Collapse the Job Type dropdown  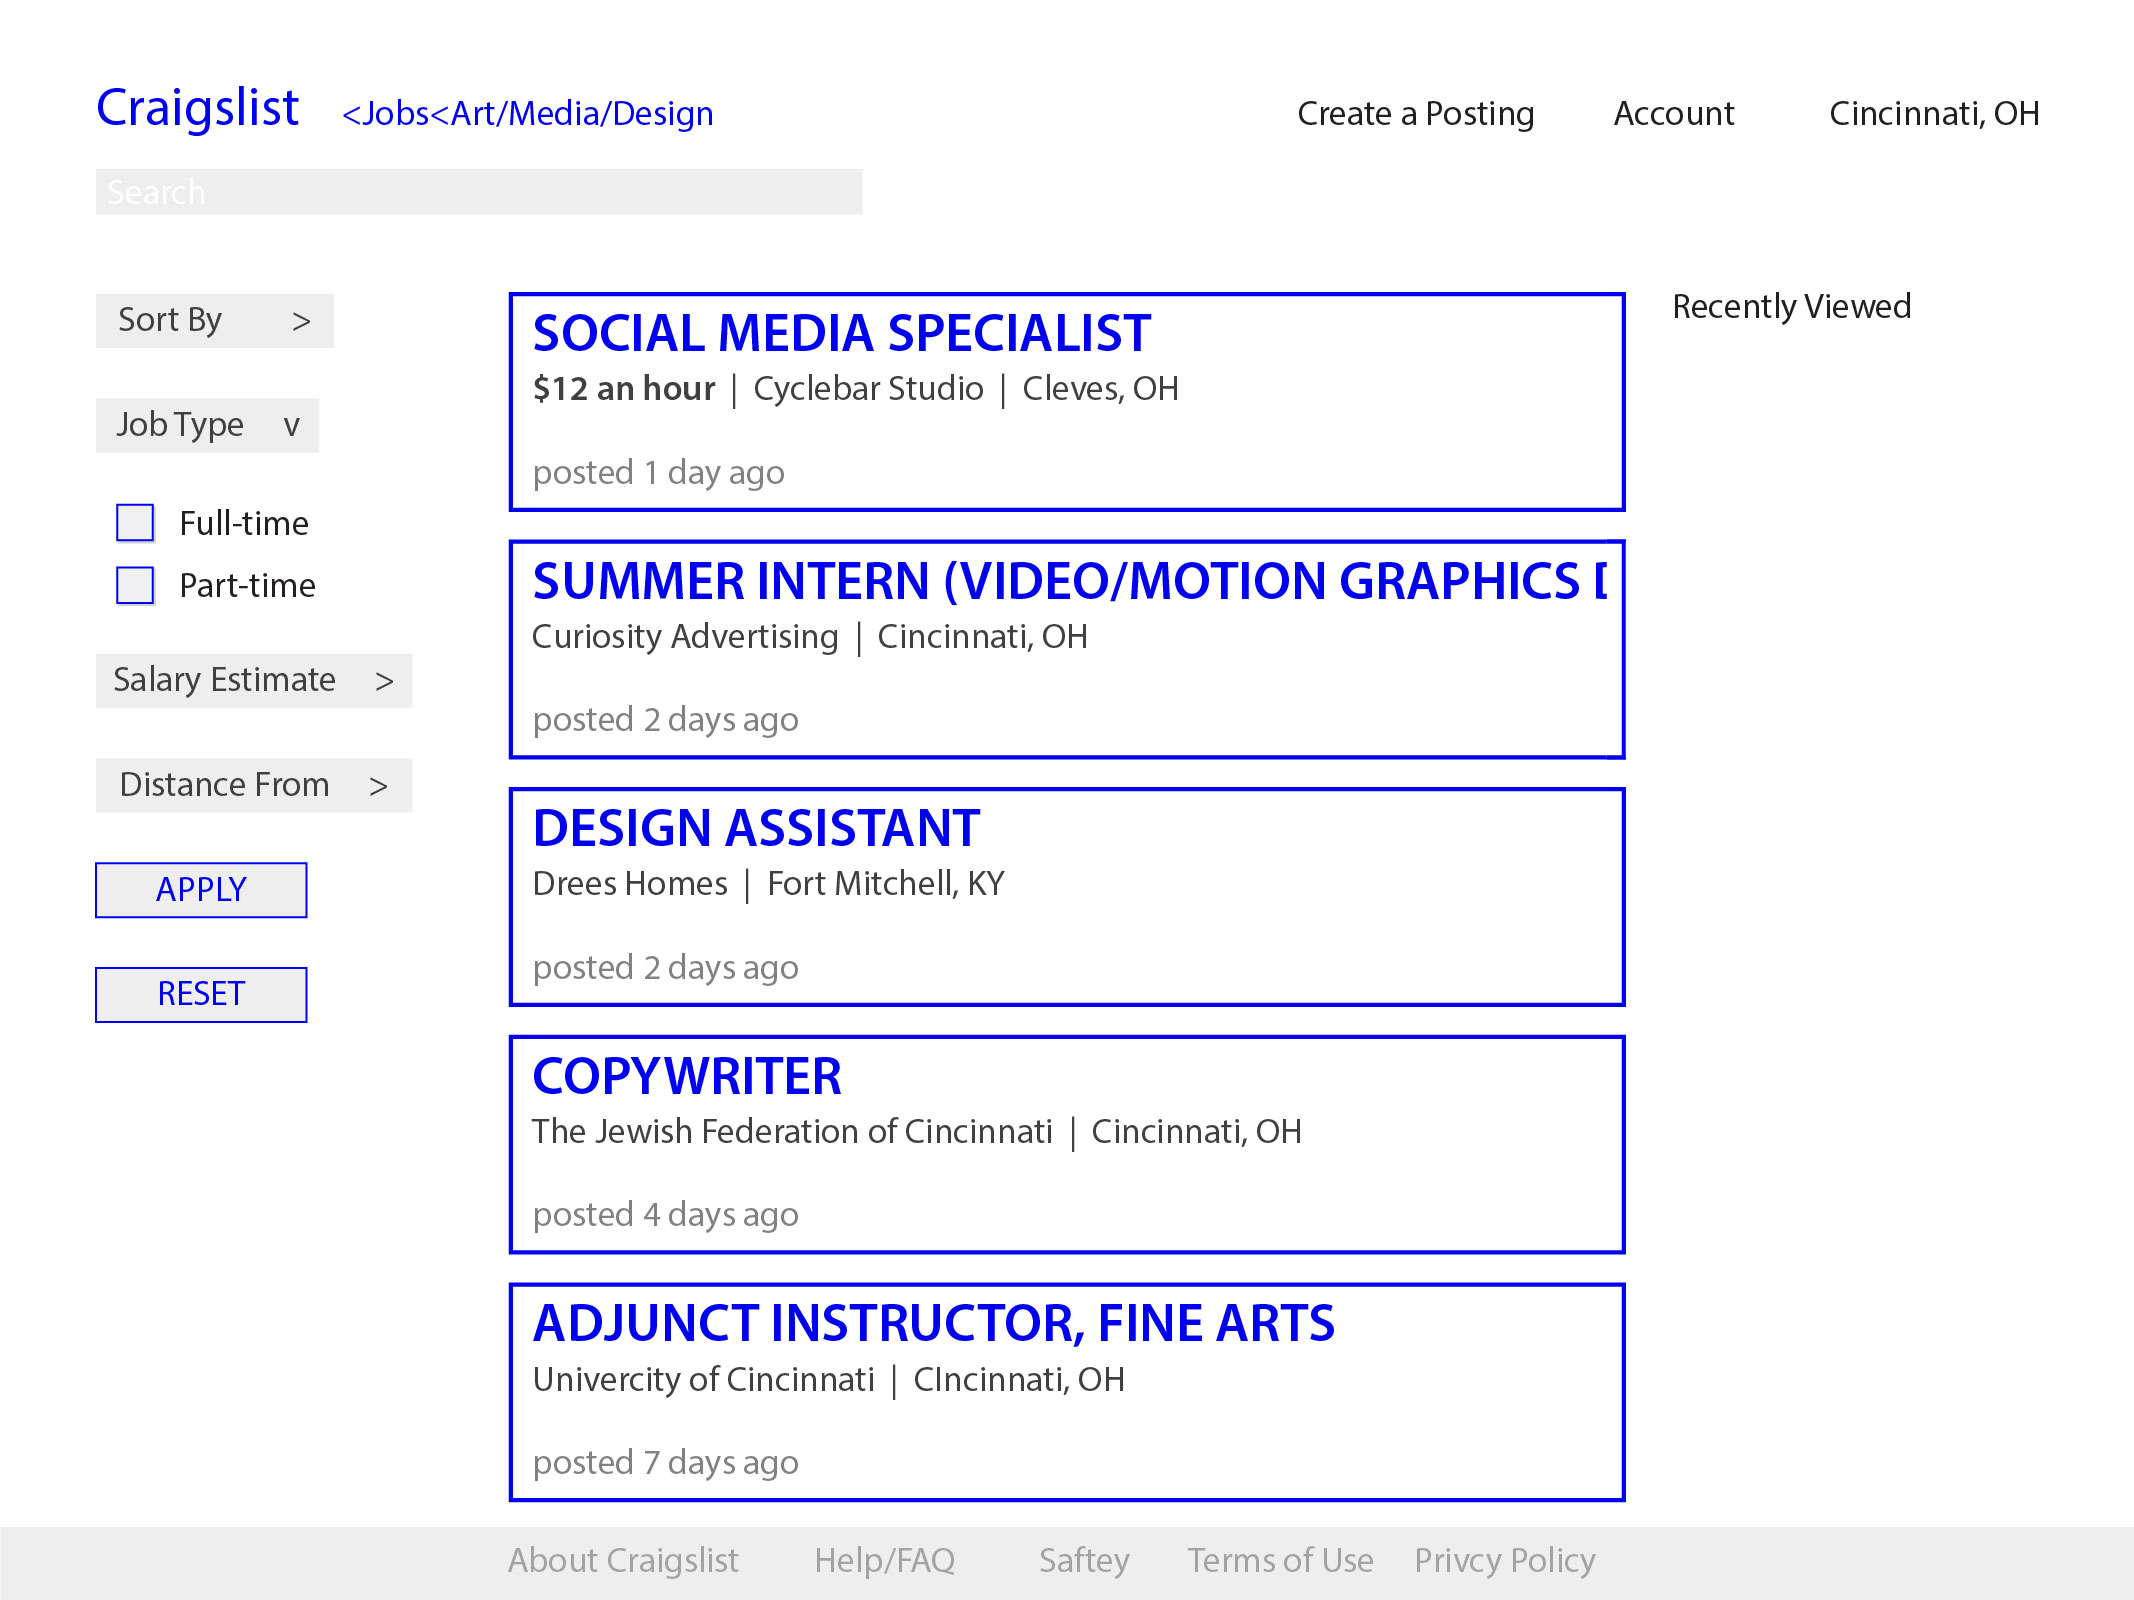pos(207,426)
